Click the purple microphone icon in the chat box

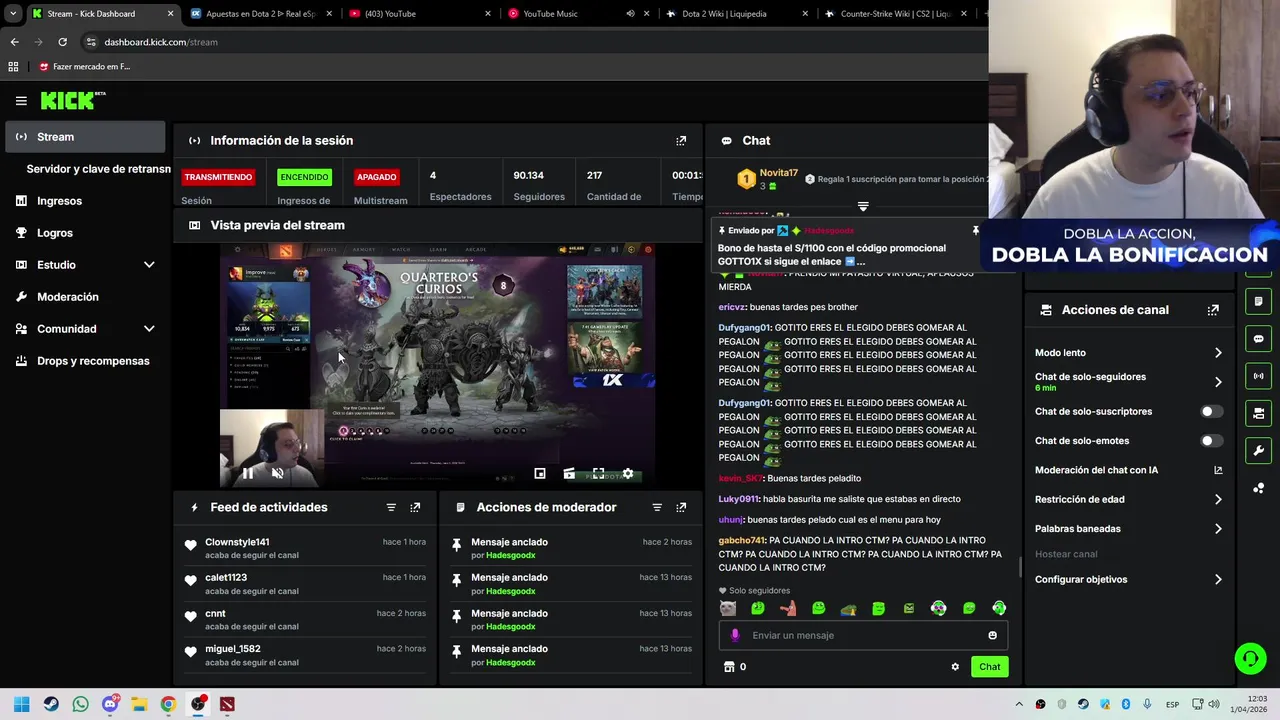click(x=735, y=635)
